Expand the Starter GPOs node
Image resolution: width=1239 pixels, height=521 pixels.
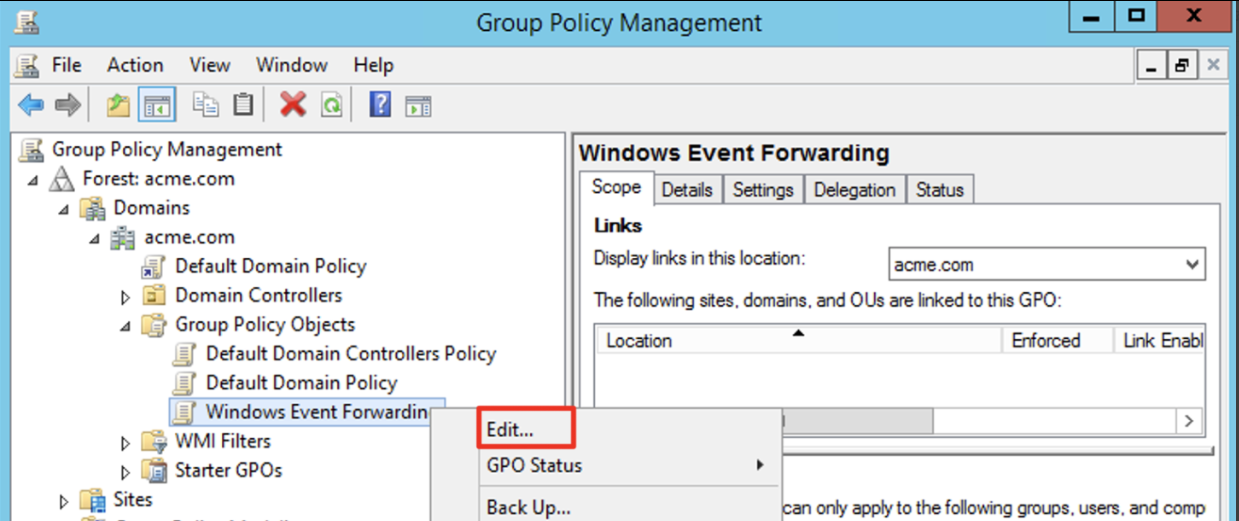[x=126, y=471]
